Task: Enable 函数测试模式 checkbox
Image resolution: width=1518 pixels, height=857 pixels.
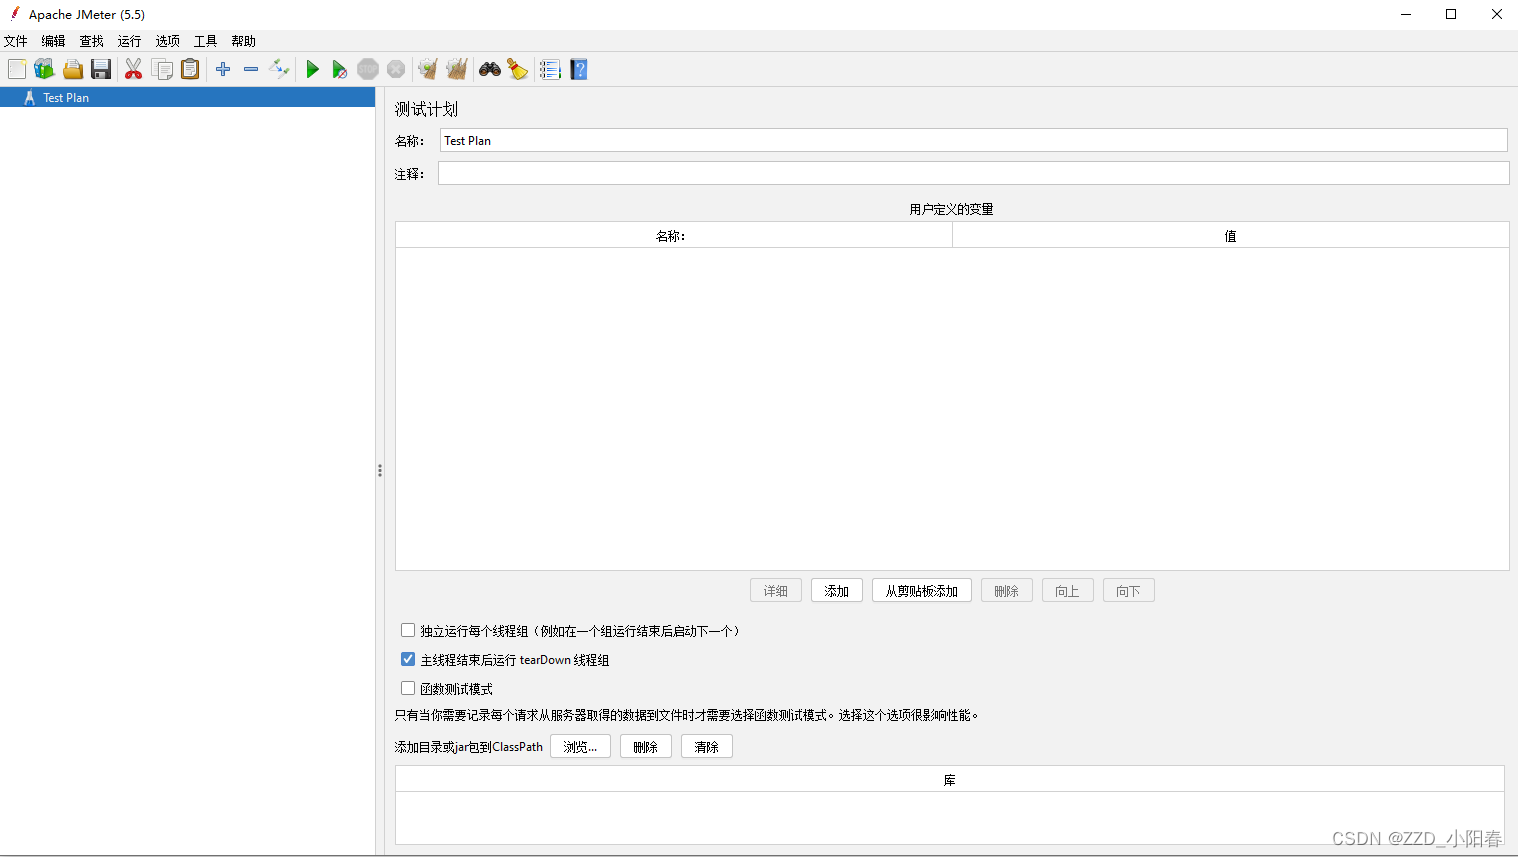Action: tap(408, 688)
